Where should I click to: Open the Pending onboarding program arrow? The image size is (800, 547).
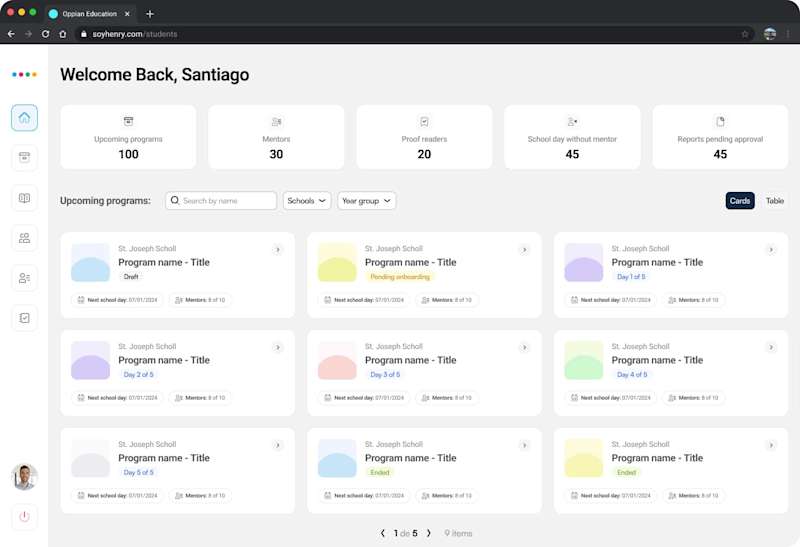tap(524, 250)
